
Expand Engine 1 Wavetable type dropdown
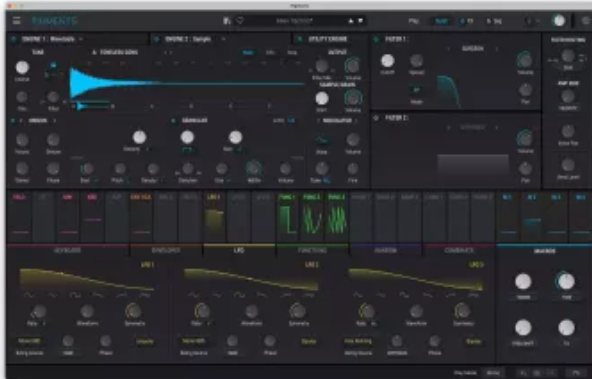pos(81,39)
